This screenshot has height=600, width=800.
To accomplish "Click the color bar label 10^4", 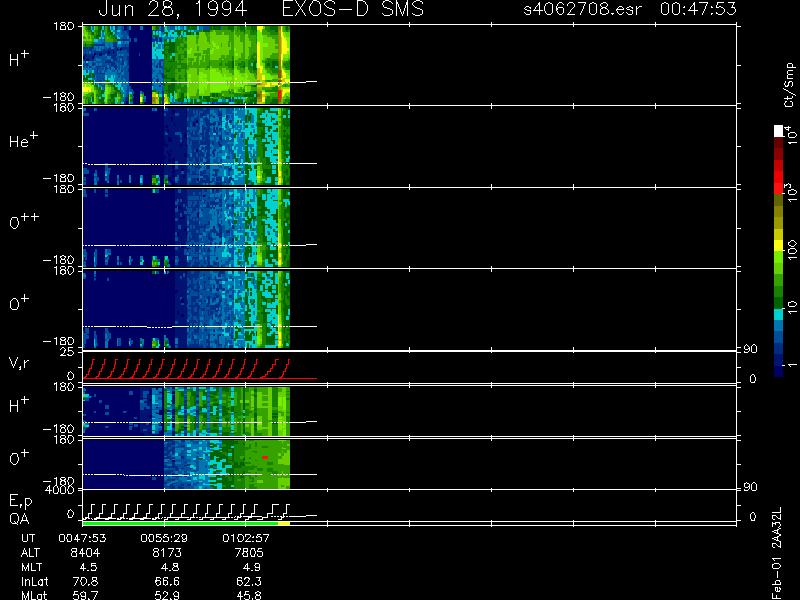I will (791, 133).
